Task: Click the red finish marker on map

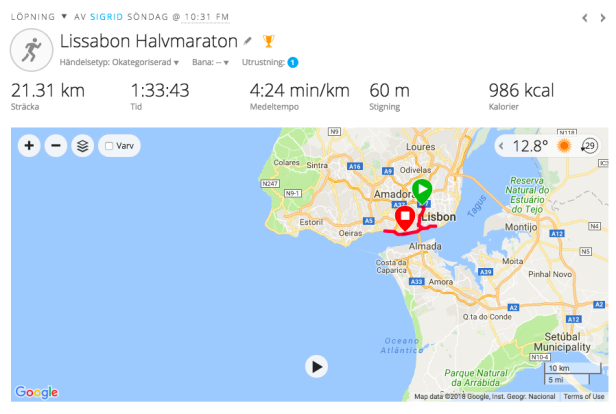Action: [405, 218]
